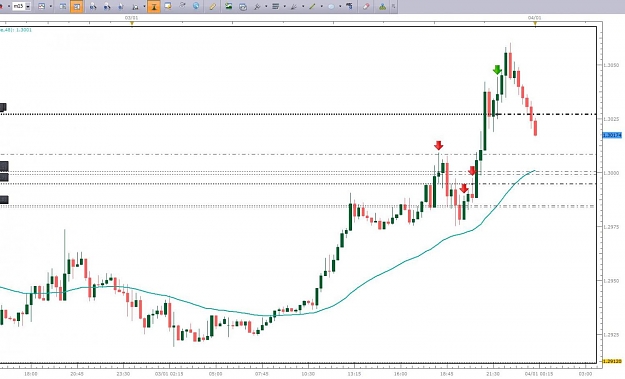Click the split window layout icon

coord(63,6)
